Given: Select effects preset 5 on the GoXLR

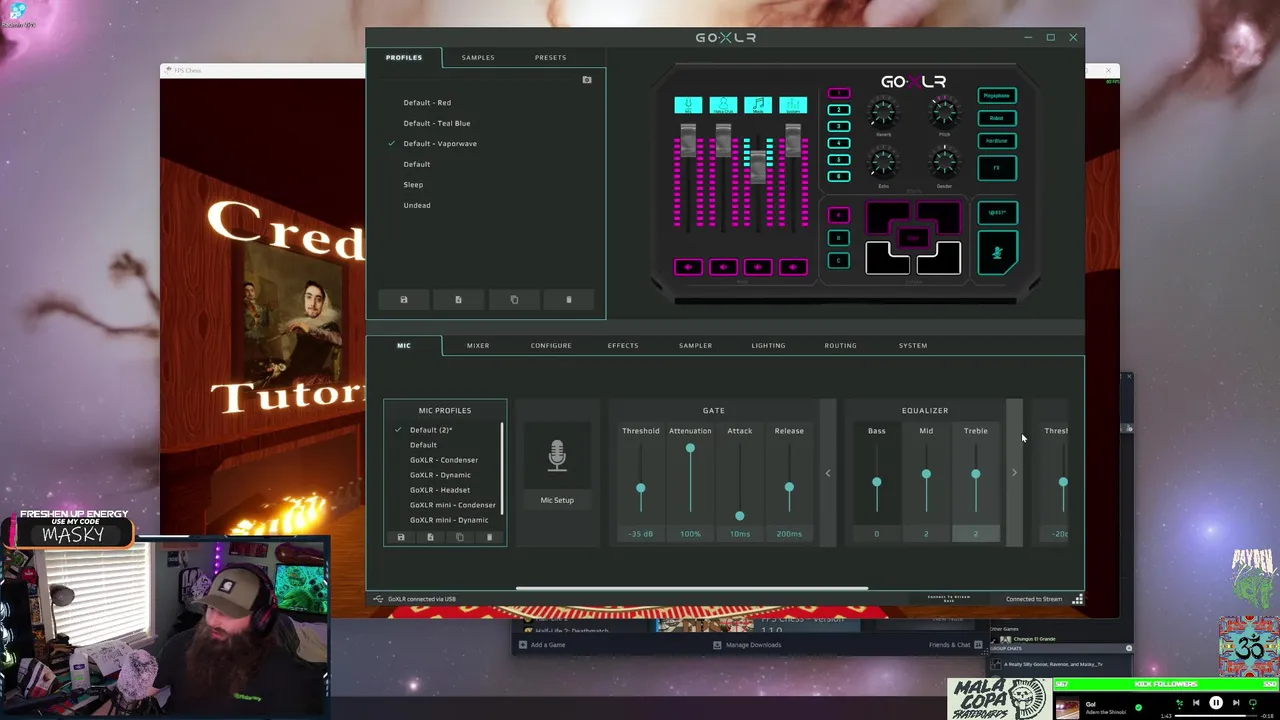Looking at the screenshot, I should 839,160.
